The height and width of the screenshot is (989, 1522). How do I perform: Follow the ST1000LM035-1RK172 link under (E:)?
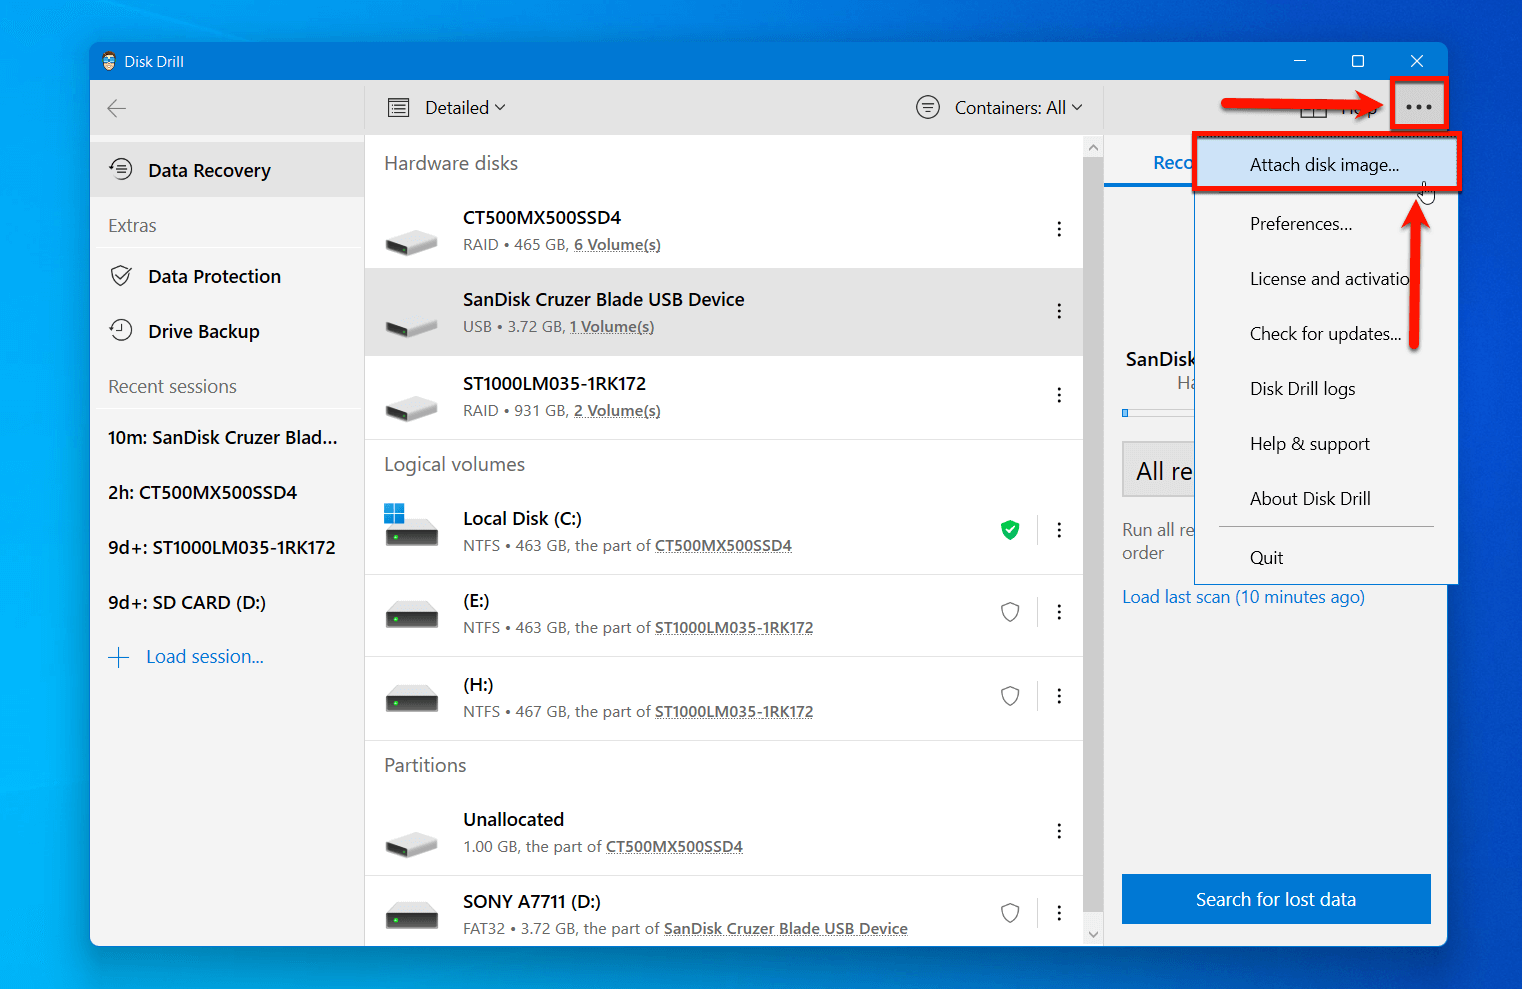coord(734,628)
